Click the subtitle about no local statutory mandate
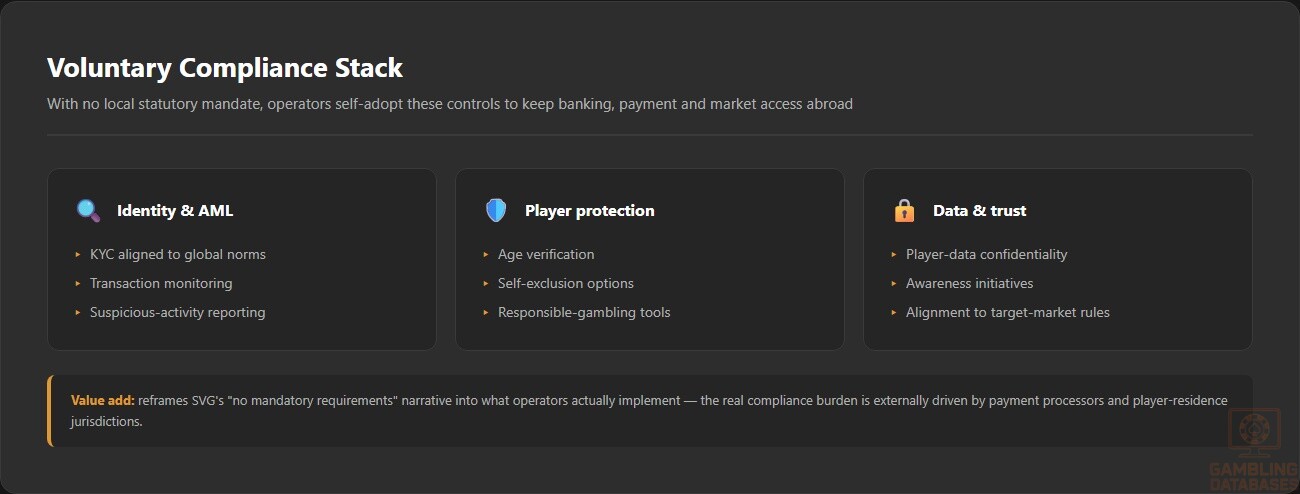 pos(450,103)
